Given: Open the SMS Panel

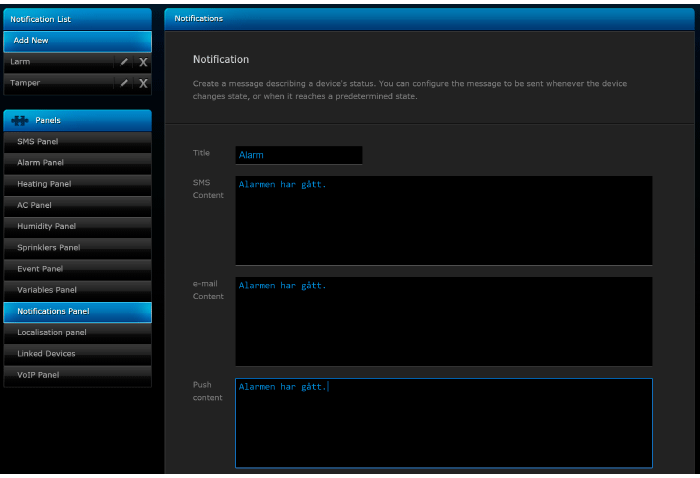Looking at the screenshot, I should (x=77, y=142).
